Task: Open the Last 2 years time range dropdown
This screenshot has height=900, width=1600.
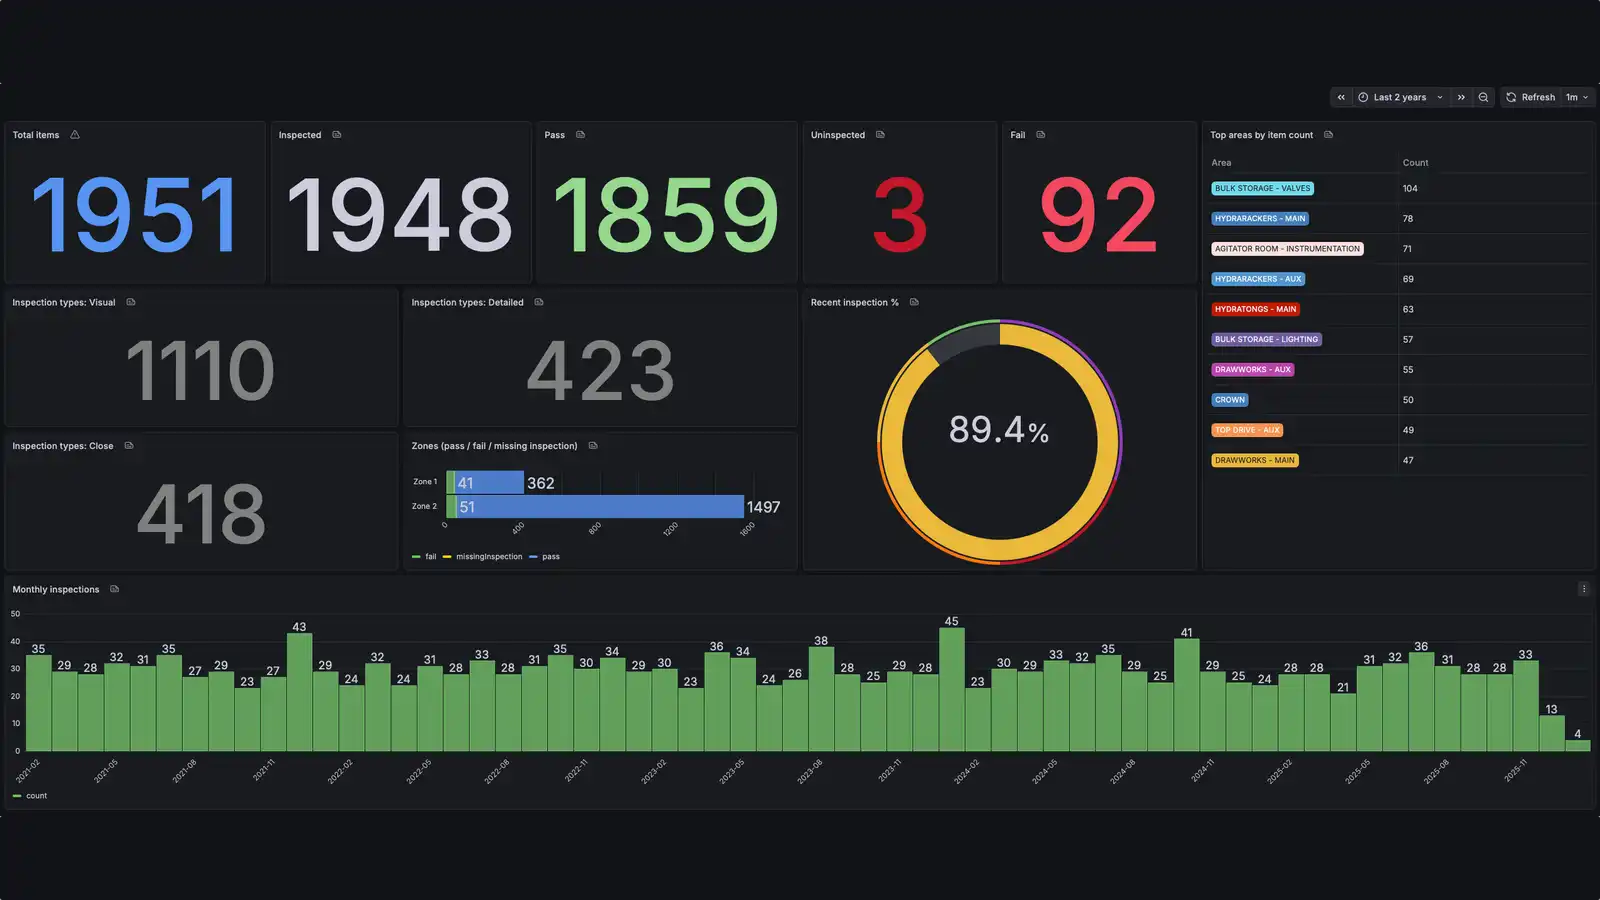Action: tap(1400, 96)
